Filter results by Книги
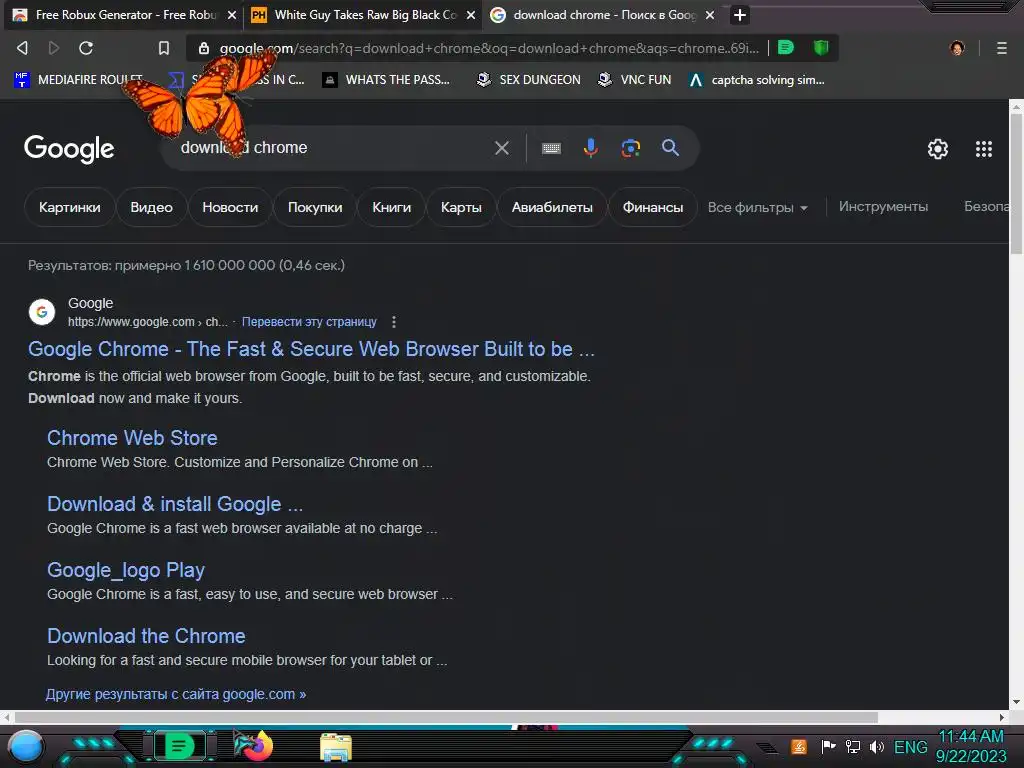1024x768 pixels. click(391, 207)
